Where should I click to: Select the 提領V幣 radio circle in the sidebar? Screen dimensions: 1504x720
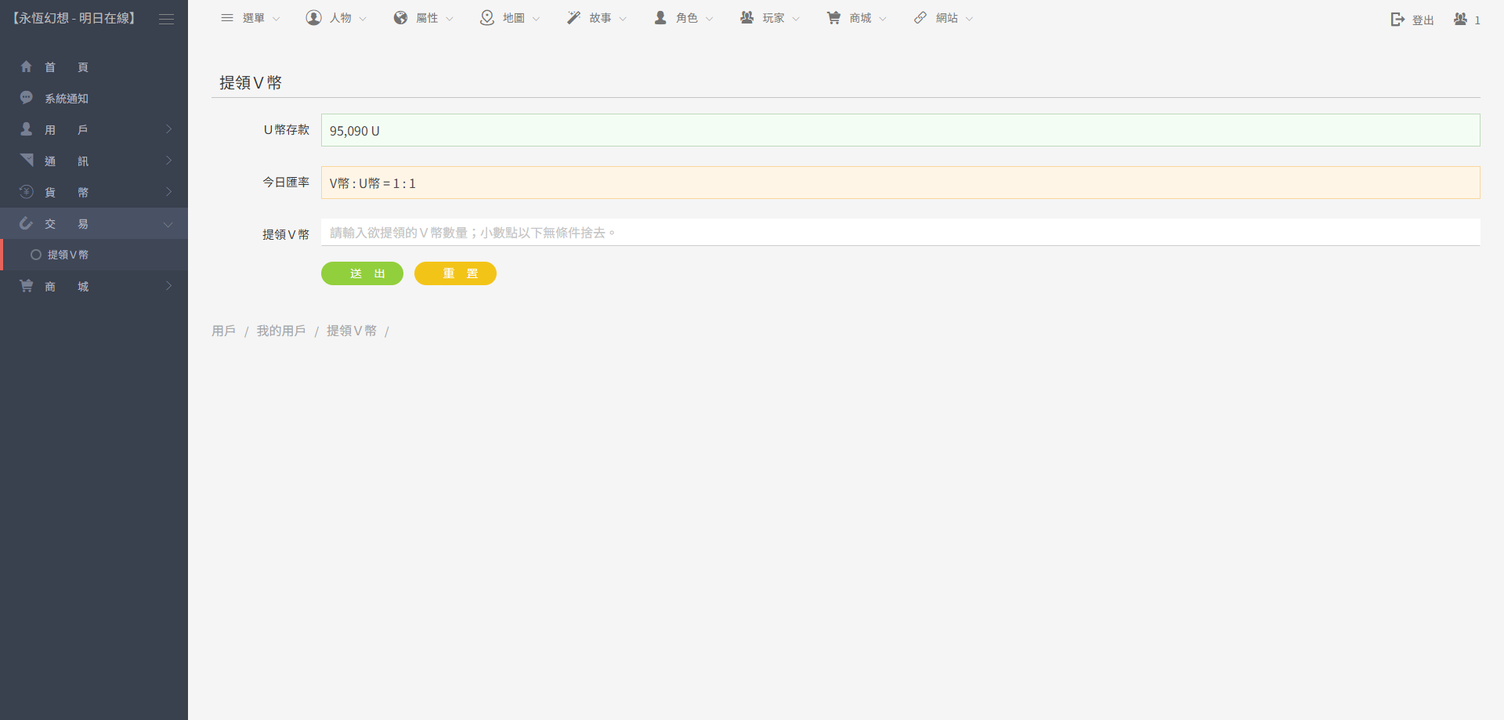click(x=36, y=255)
